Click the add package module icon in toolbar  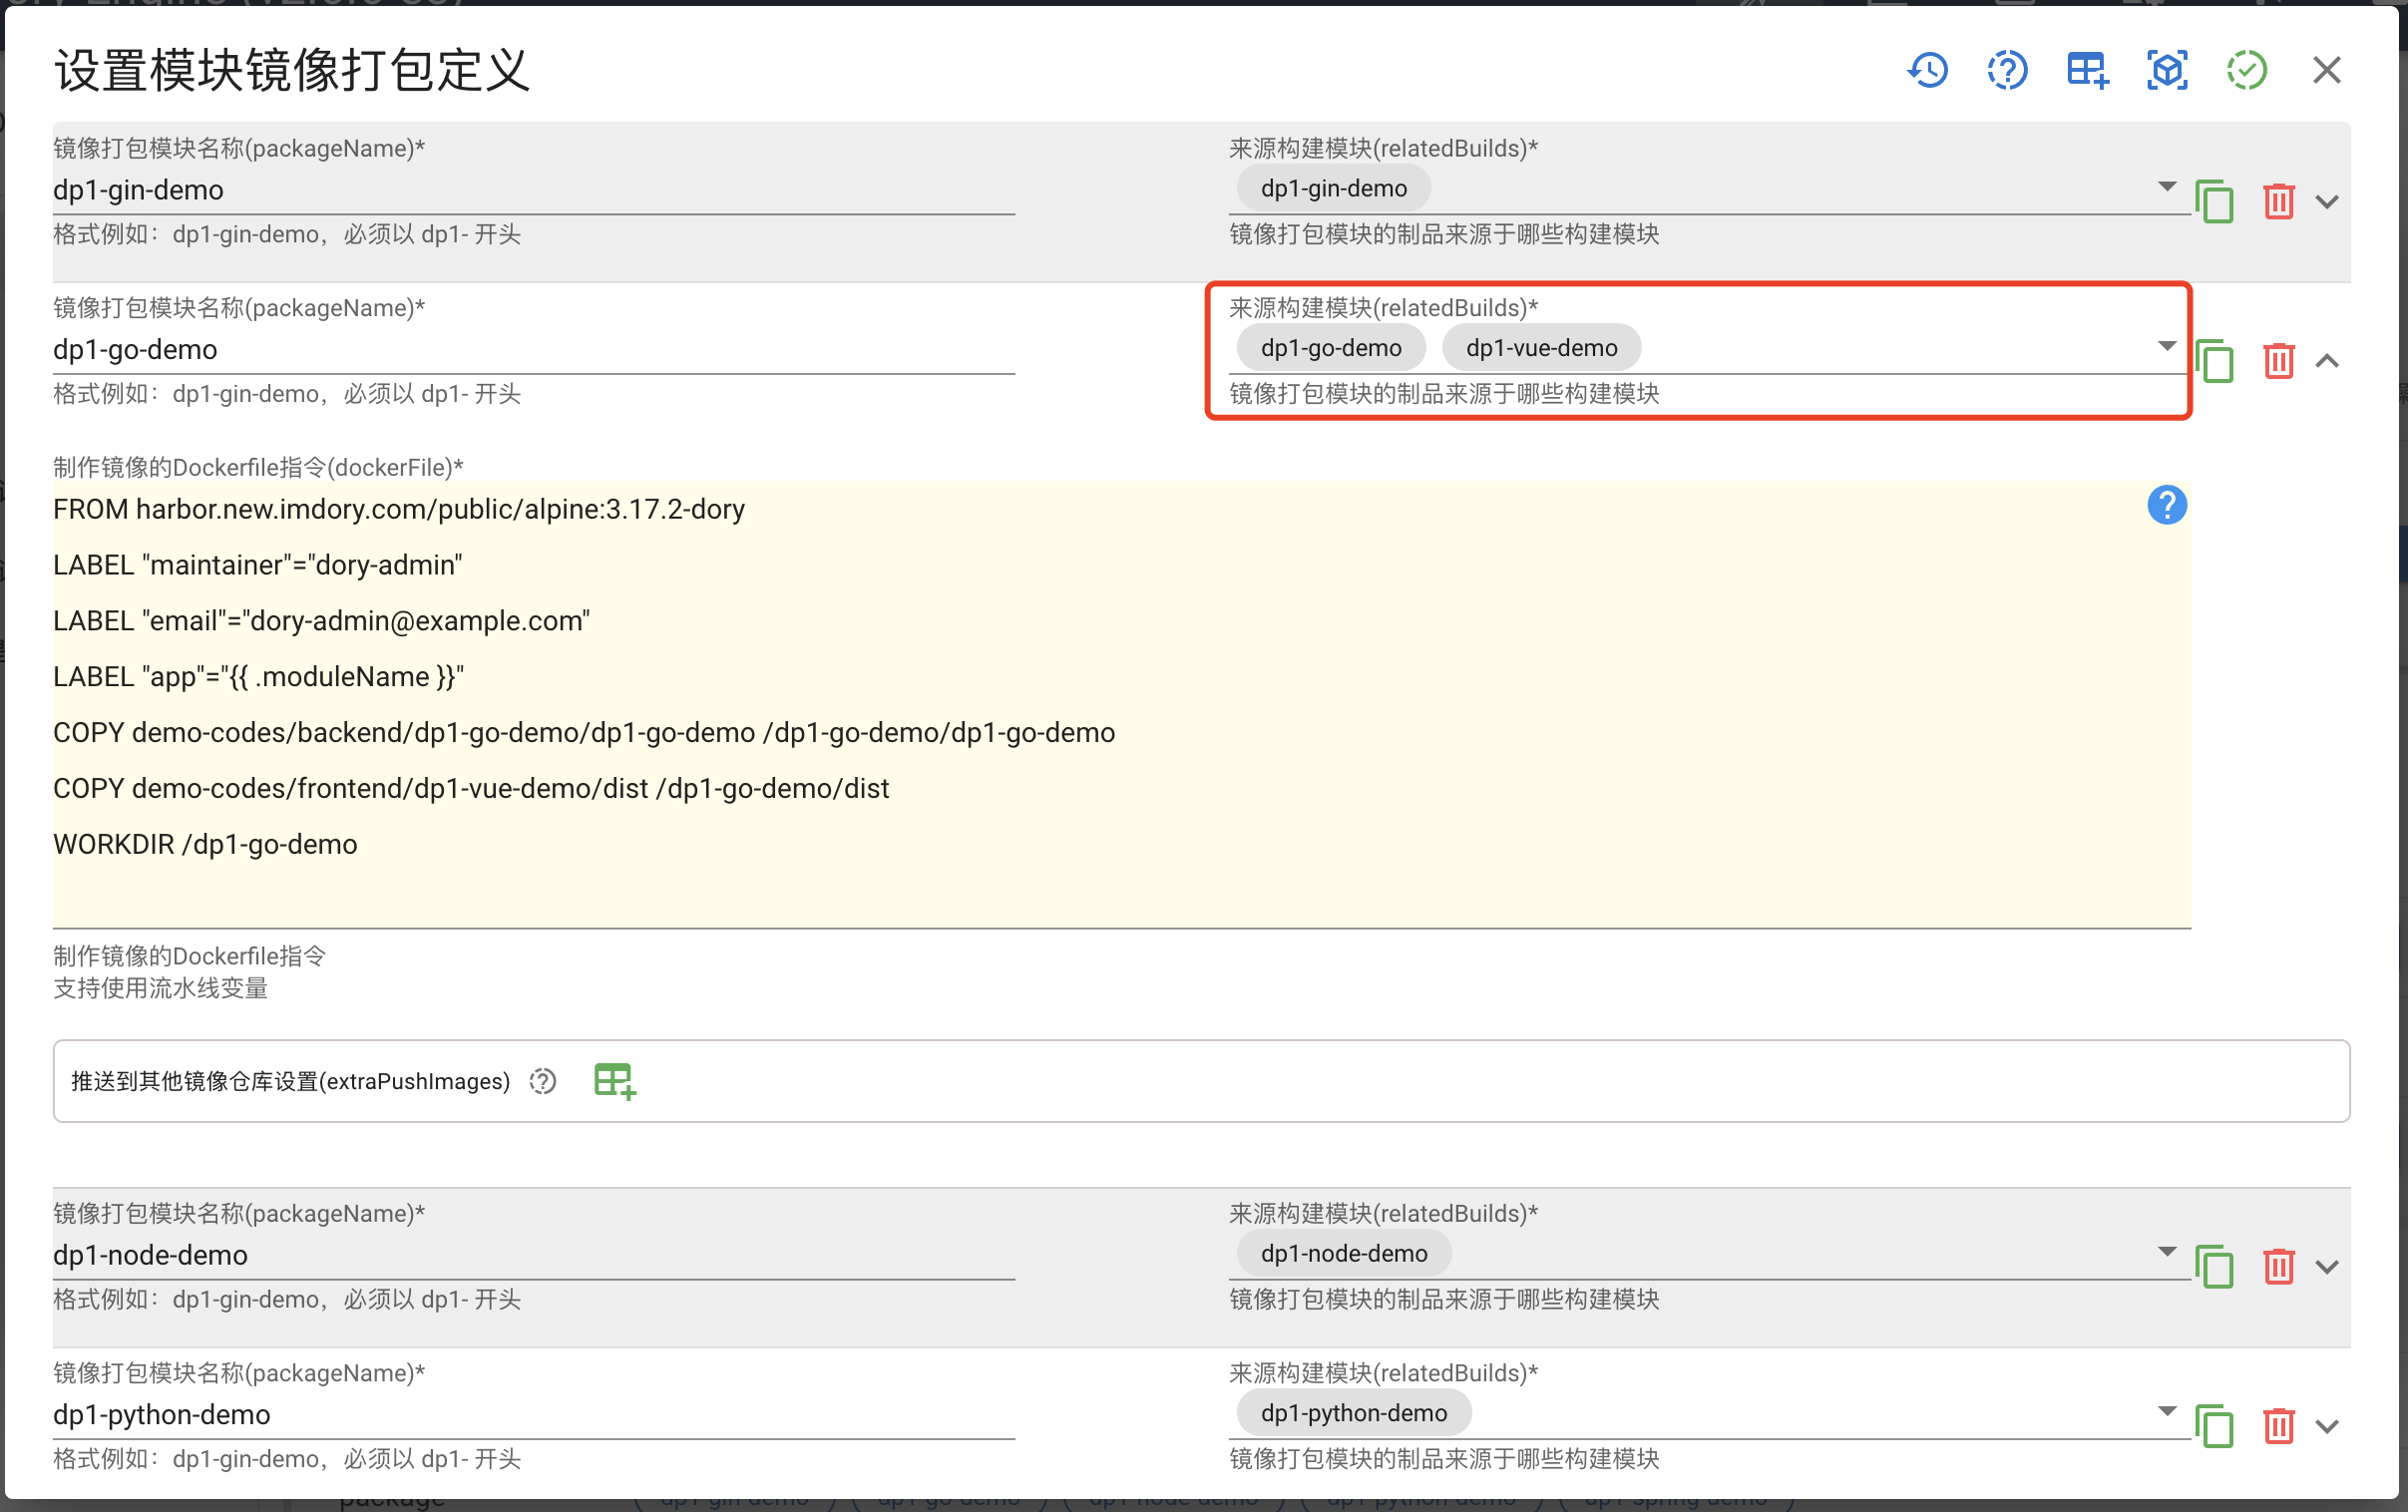(2086, 70)
